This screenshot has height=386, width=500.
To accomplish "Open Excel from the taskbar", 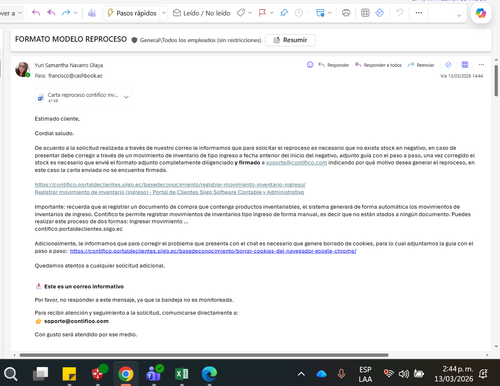I will (182, 374).
